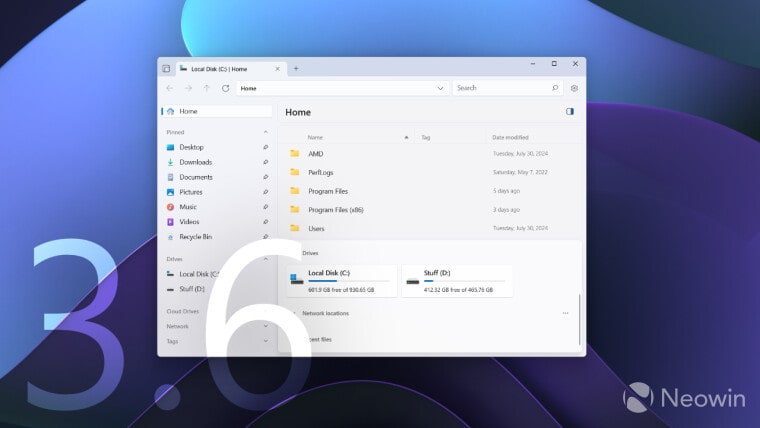The height and width of the screenshot is (428, 760).
Task: Go forward with the forward arrow
Action: (188, 88)
